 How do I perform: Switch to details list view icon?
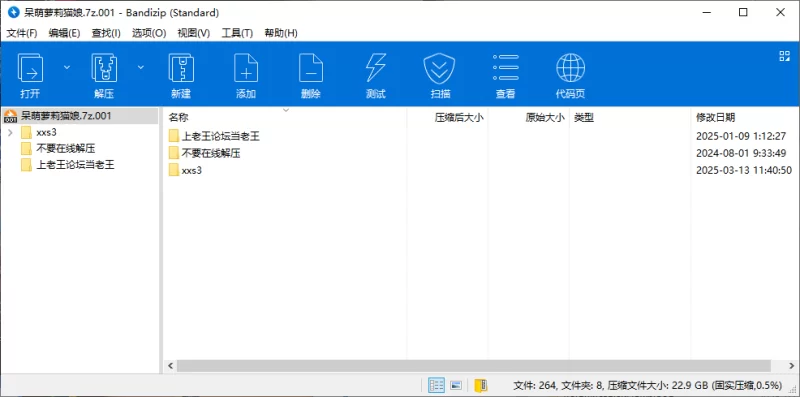click(437, 385)
